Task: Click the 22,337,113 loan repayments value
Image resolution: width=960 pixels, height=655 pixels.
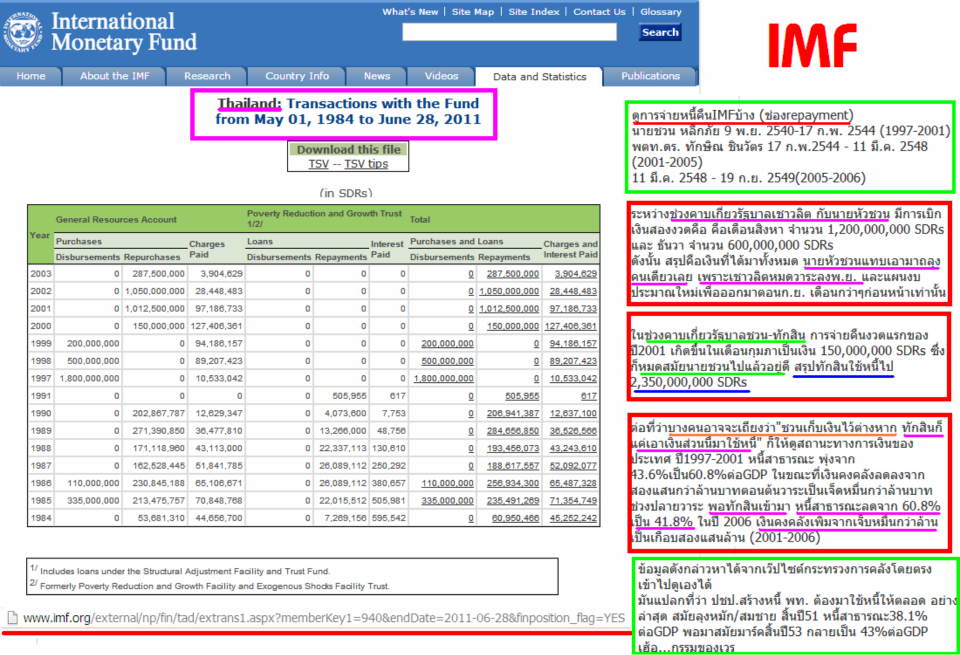Action: (343, 449)
